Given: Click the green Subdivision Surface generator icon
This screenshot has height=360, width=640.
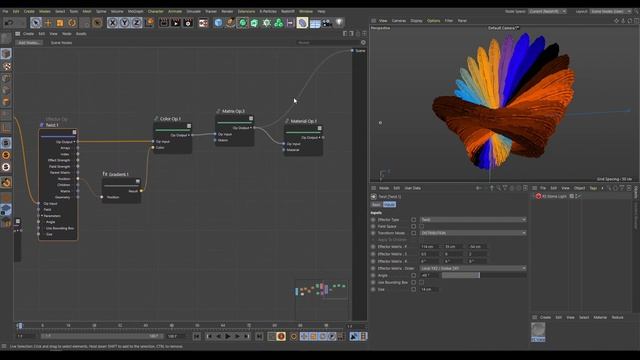Looking at the screenshot, I should click(242, 23).
